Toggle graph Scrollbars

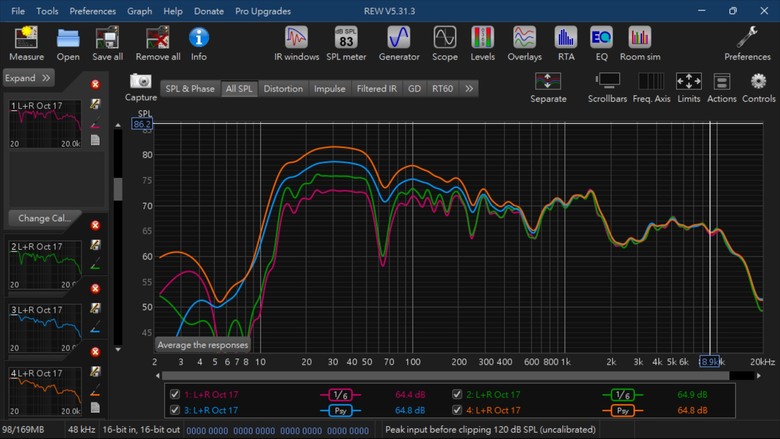(x=607, y=88)
